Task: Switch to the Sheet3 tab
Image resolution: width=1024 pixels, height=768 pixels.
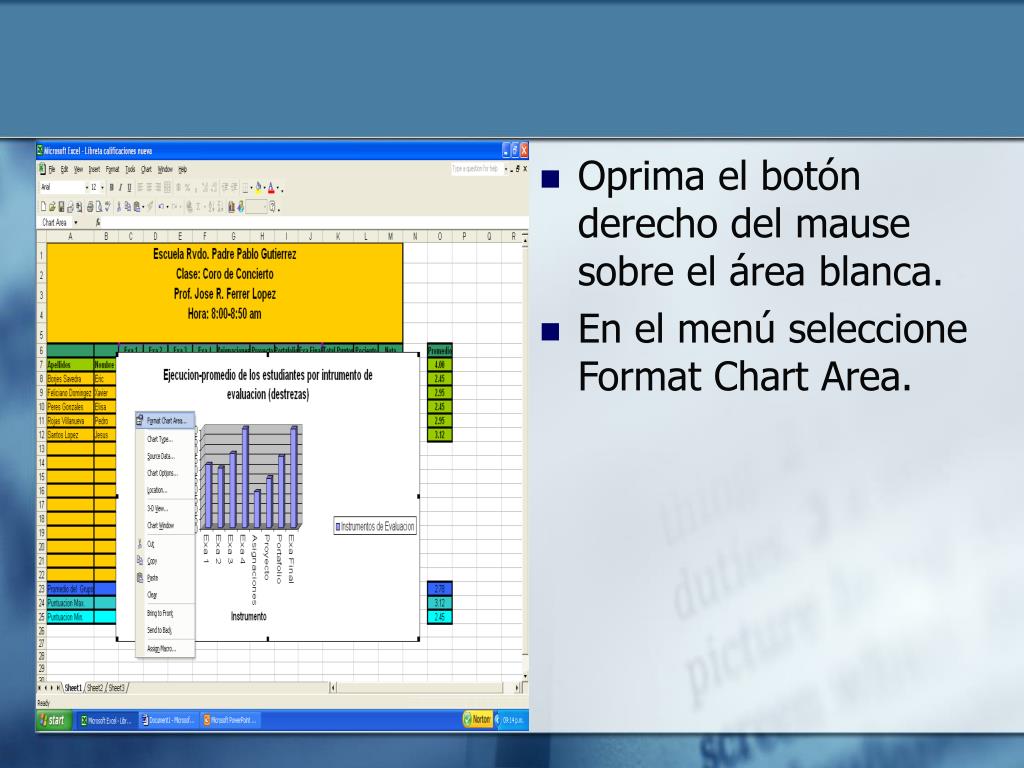Action: (116, 688)
